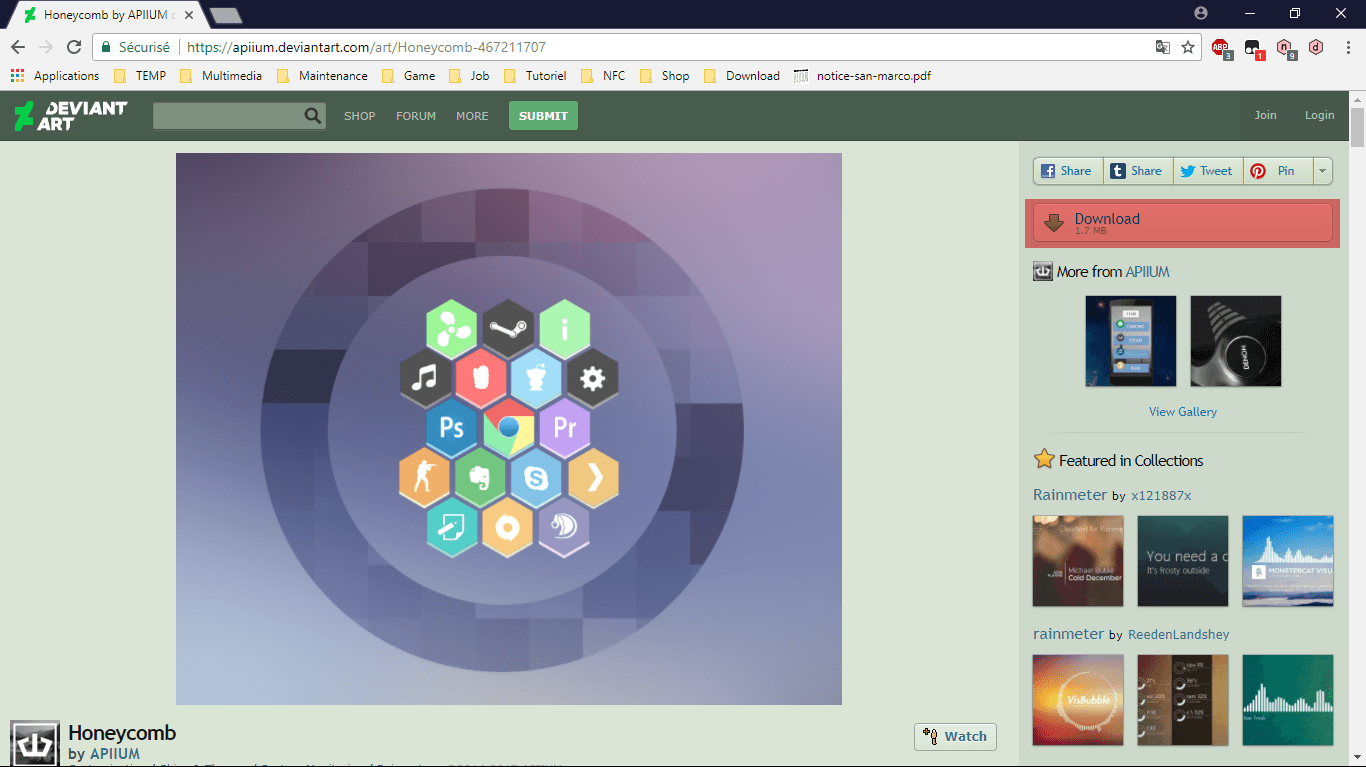
Task: Open the Monstercat visualizer thumbnail
Action: tap(1287, 561)
